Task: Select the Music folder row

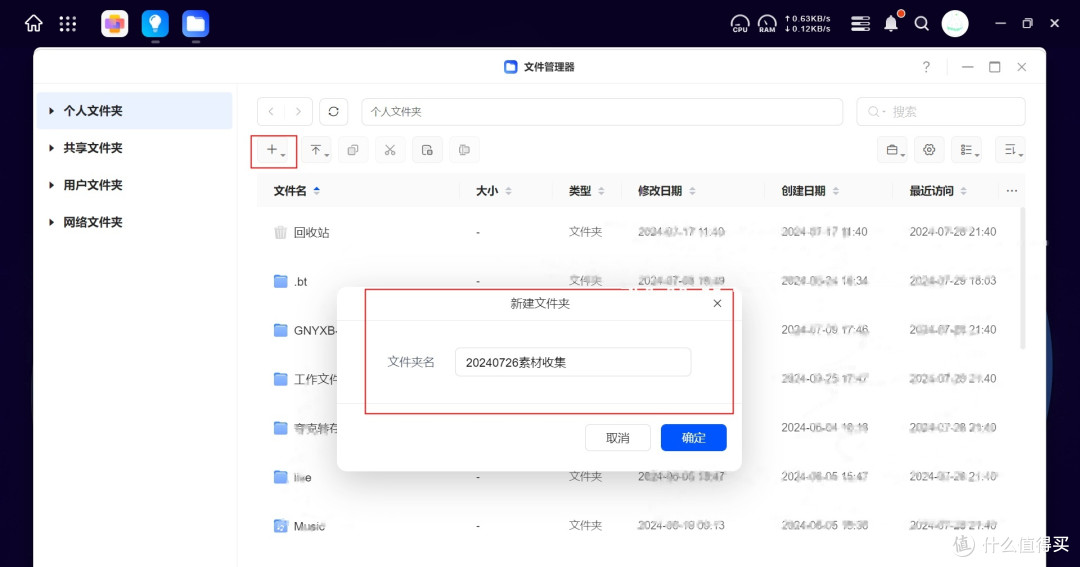Action: tap(638, 526)
